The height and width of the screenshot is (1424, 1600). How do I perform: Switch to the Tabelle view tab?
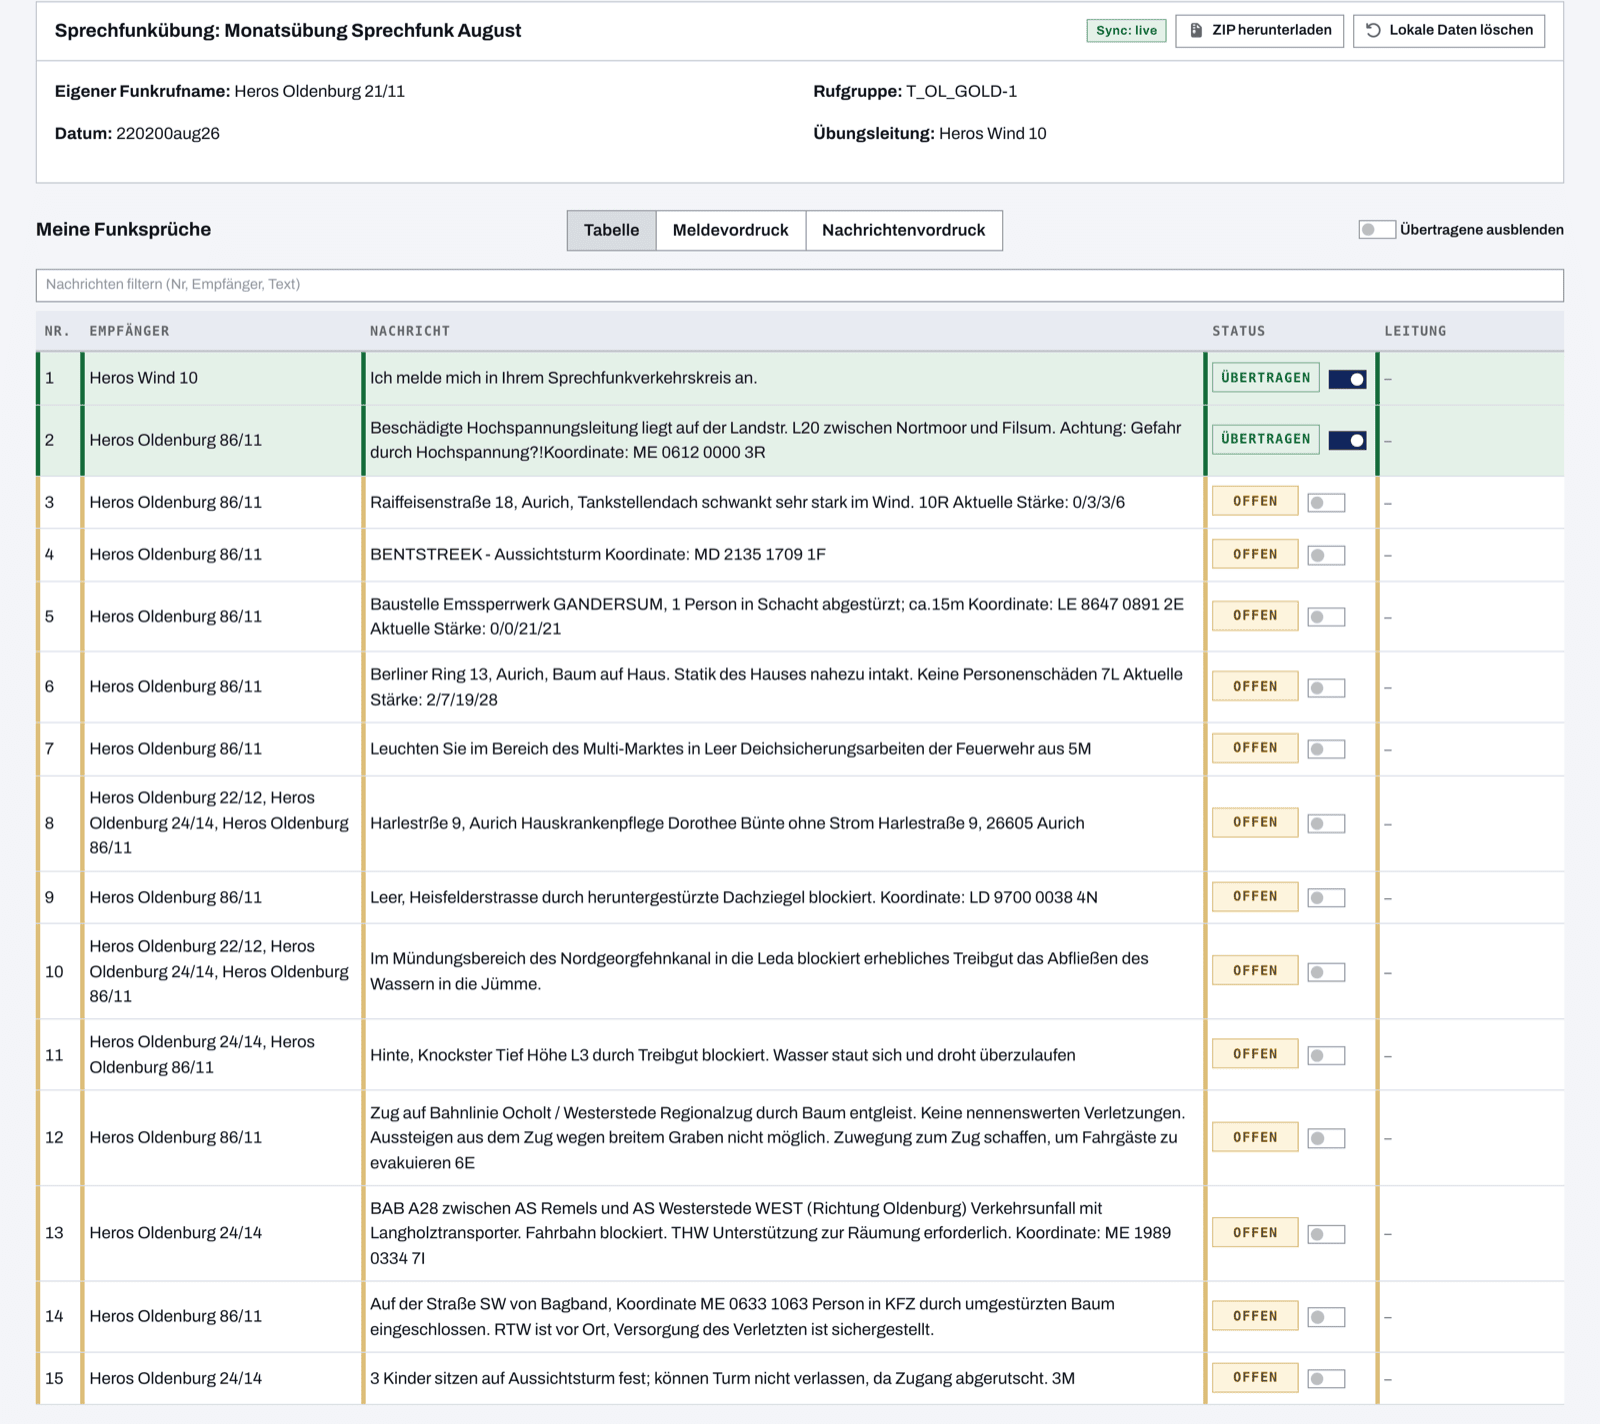611,230
